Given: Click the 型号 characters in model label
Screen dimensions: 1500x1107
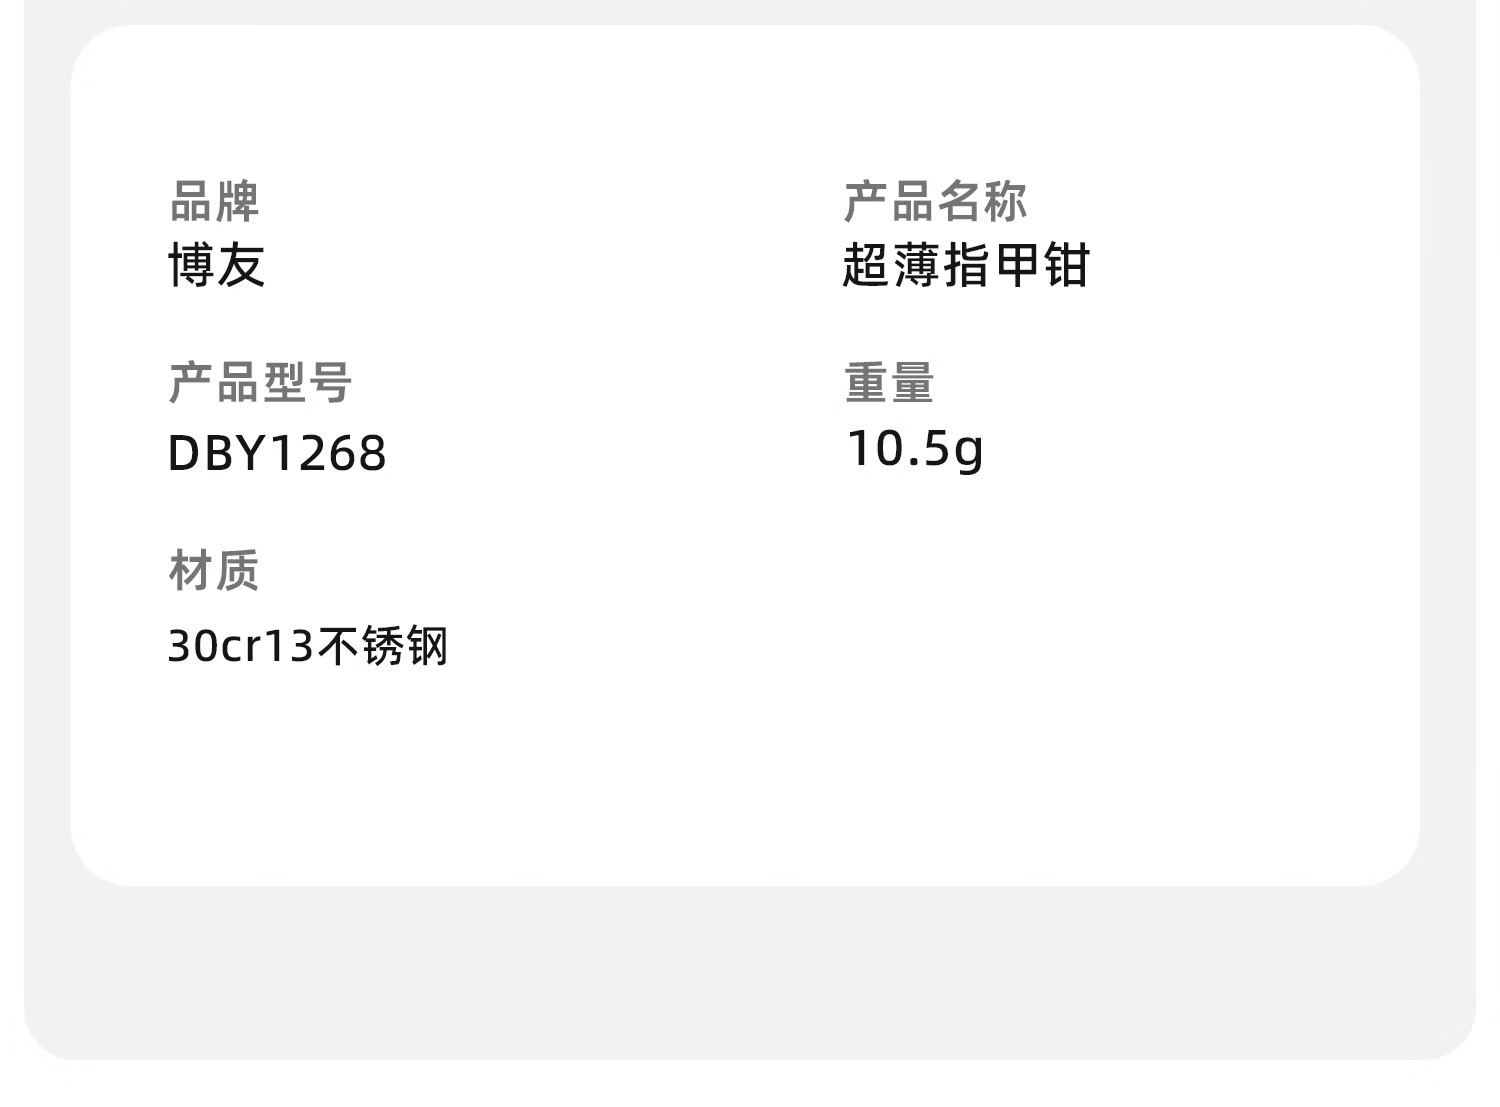Looking at the screenshot, I should coord(307,383).
